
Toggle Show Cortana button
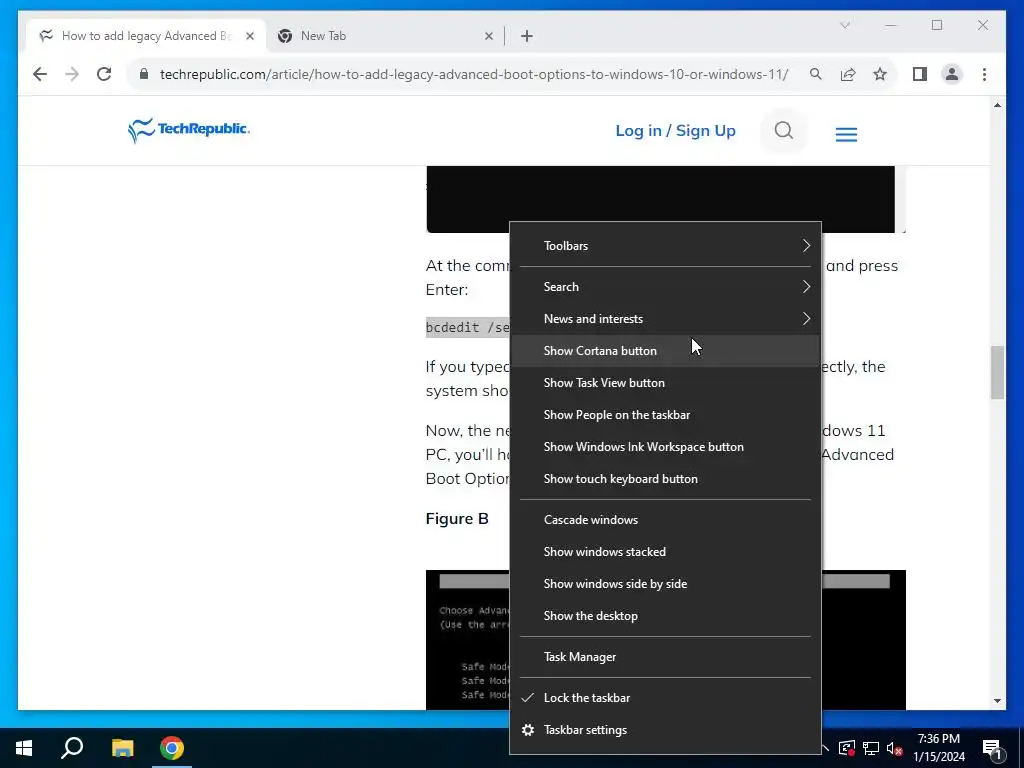click(665, 351)
